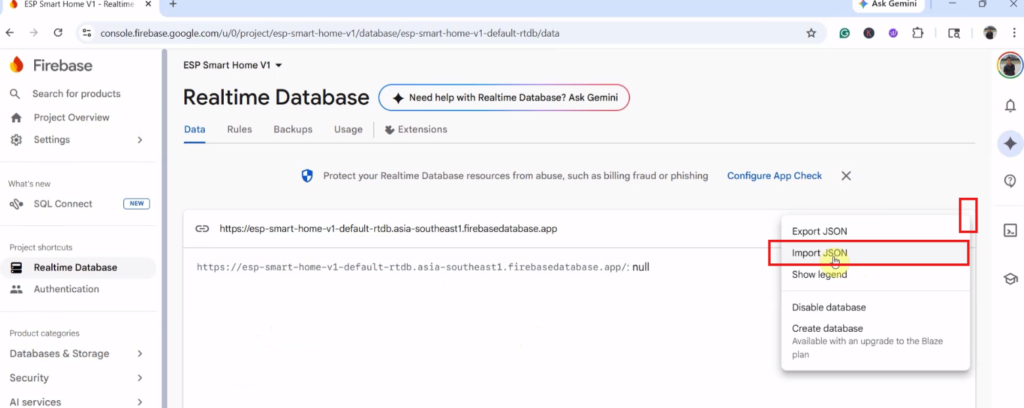Dismiss the App Check banner
The height and width of the screenshot is (408, 1024).
tap(846, 176)
